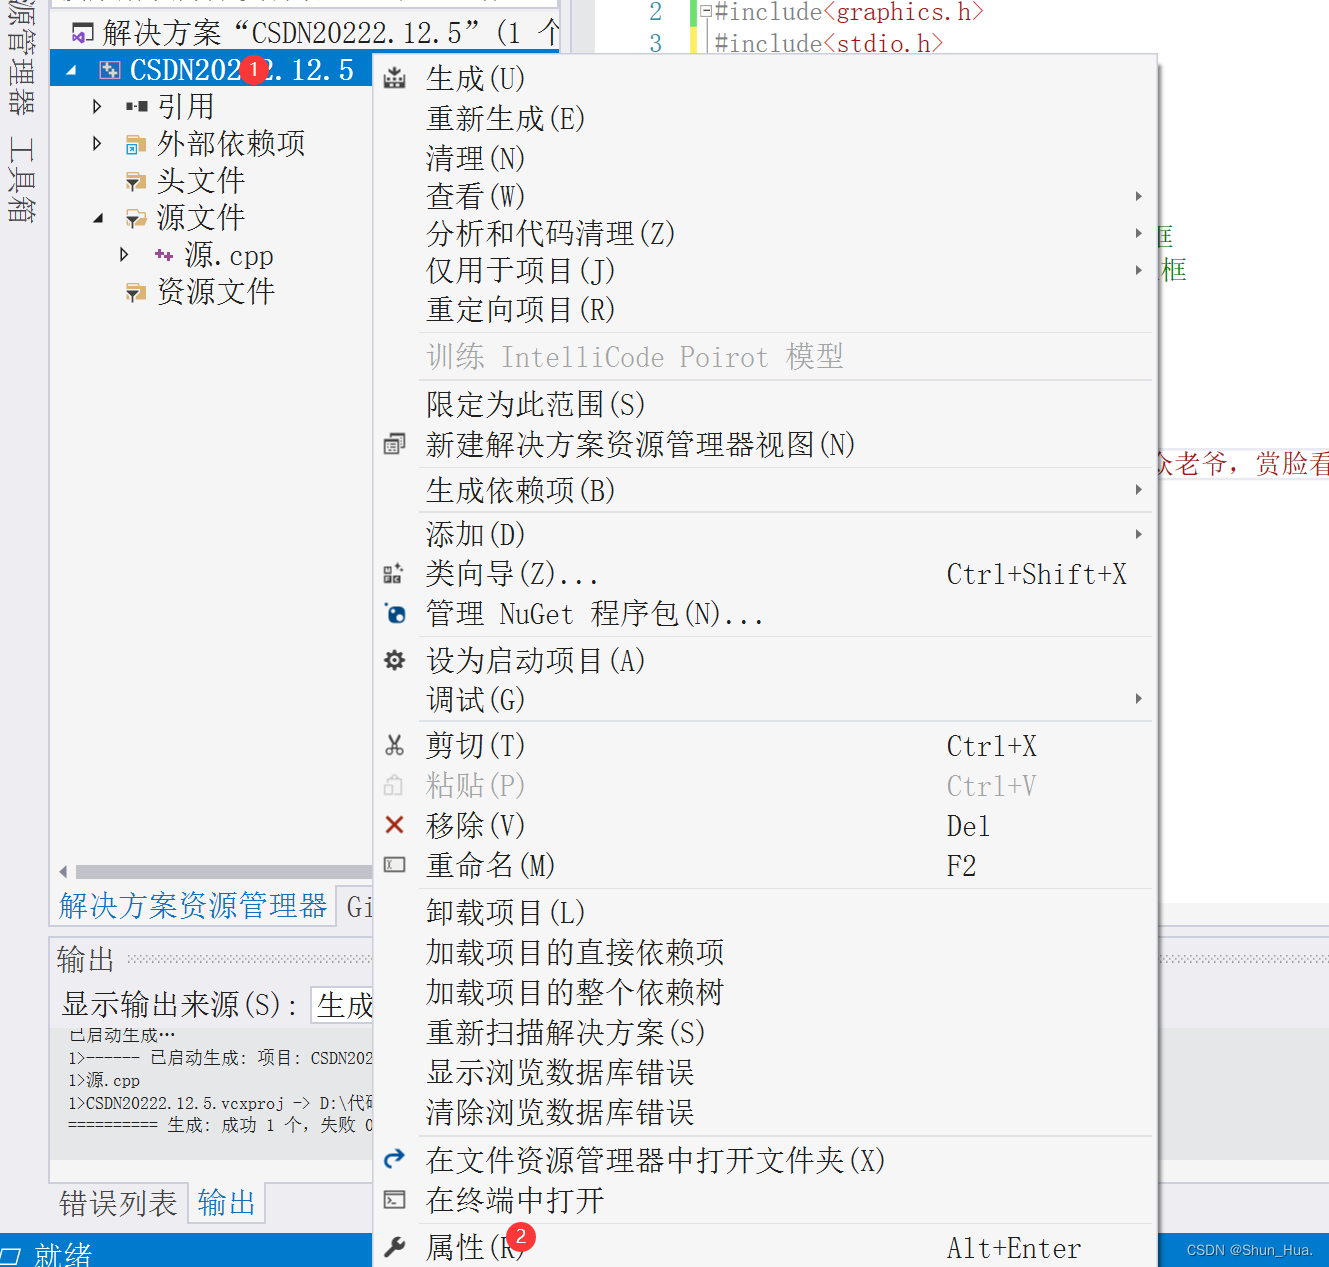Click the 资源文件 filter folder icon
The image size is (1329, 1267).
pos(136,293)
